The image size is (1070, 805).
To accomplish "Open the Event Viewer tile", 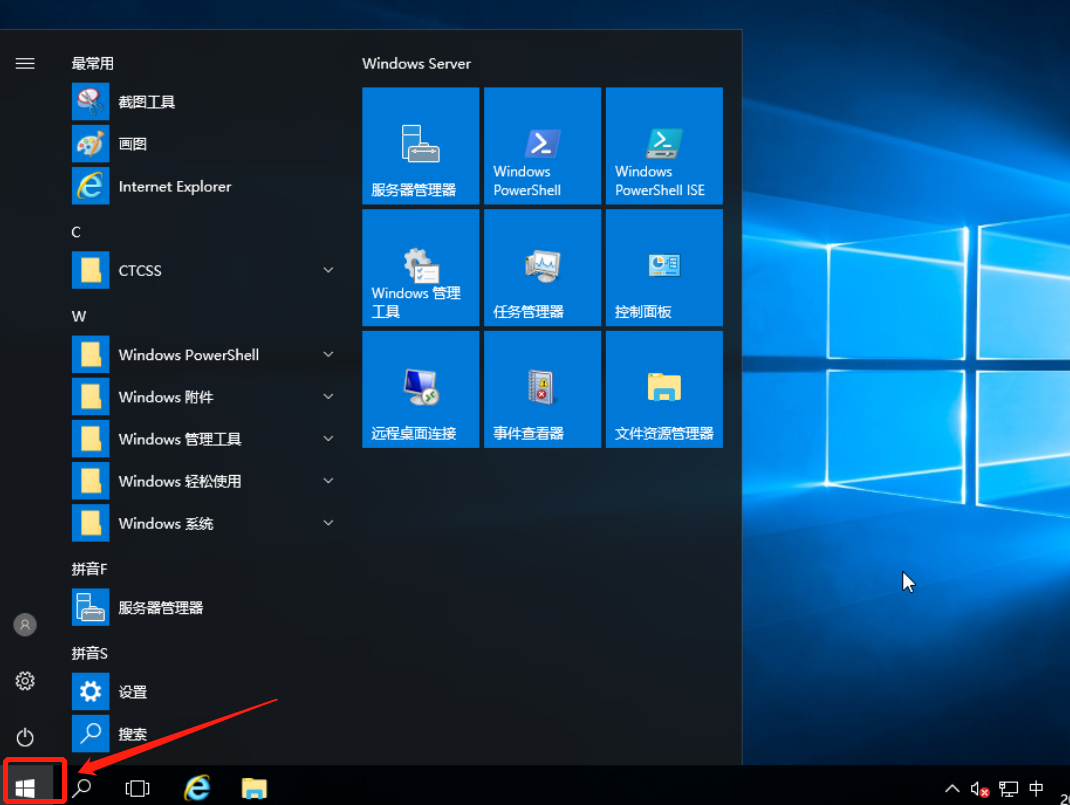I will tap(542, 389).
